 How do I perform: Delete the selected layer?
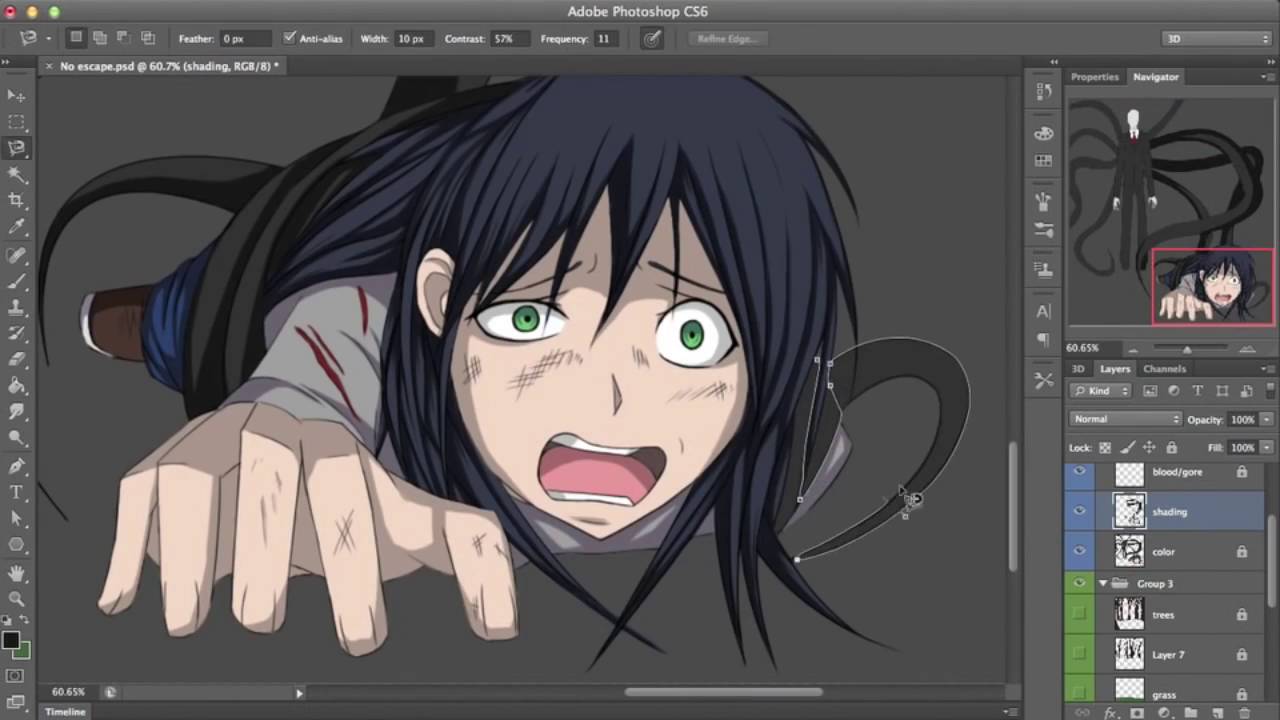point(1245,713)
